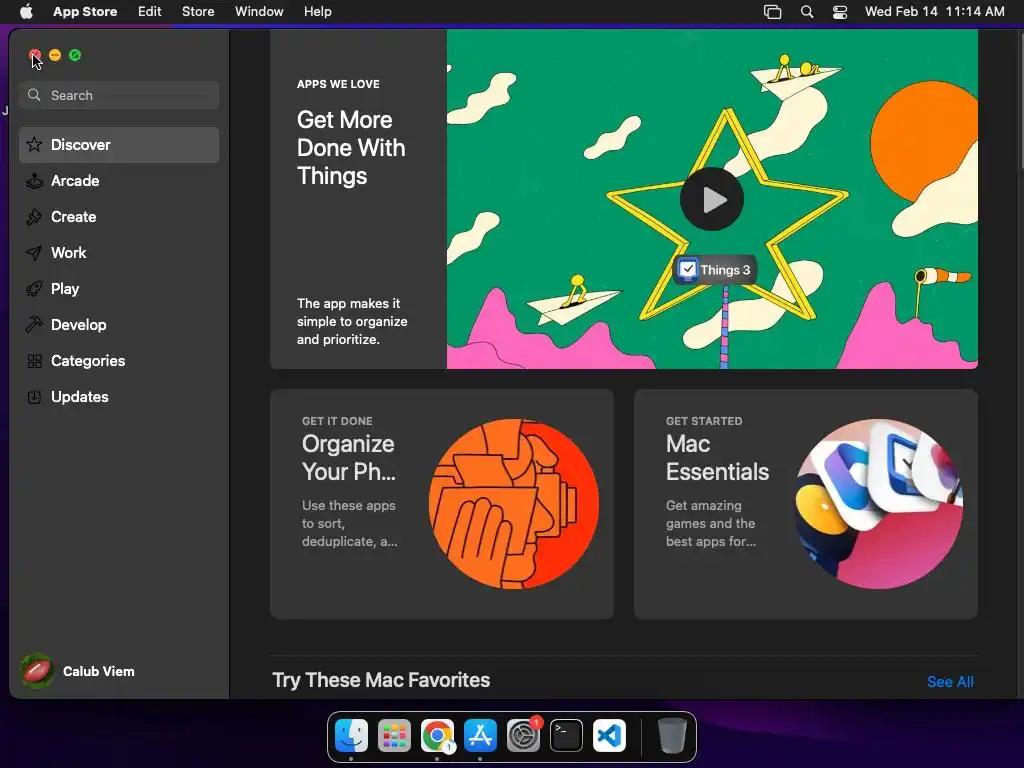
Task: Click 'The app makes it simple' description
Action: tap(352, 321)
